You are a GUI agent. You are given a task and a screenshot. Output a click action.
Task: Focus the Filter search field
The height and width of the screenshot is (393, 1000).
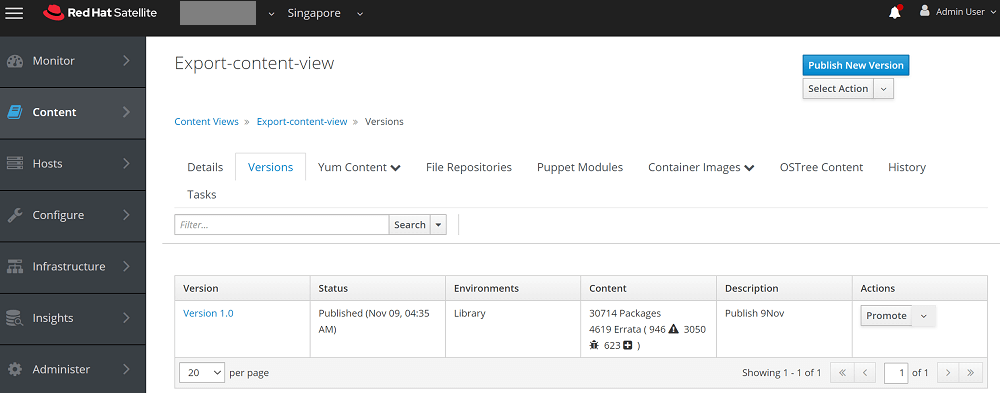click(281, 225)
